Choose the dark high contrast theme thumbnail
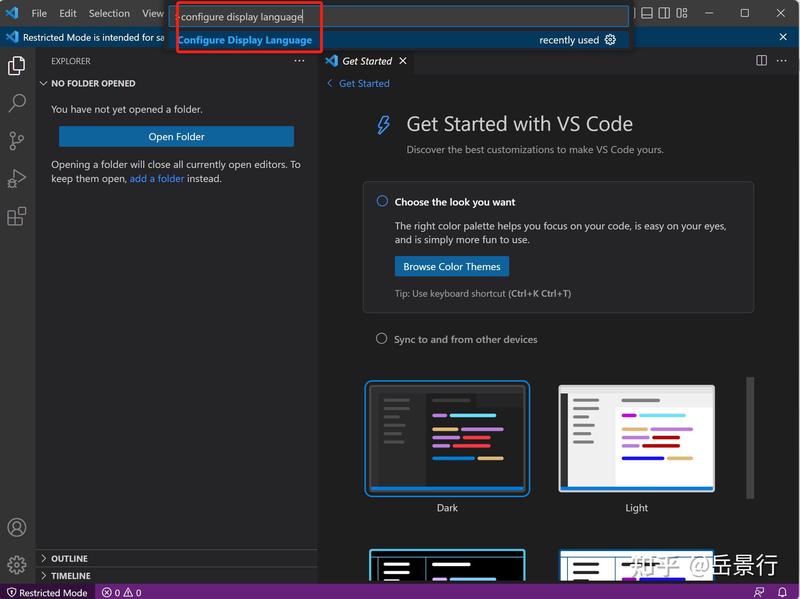Screen dimensions: 800x599 pos(447,565)
